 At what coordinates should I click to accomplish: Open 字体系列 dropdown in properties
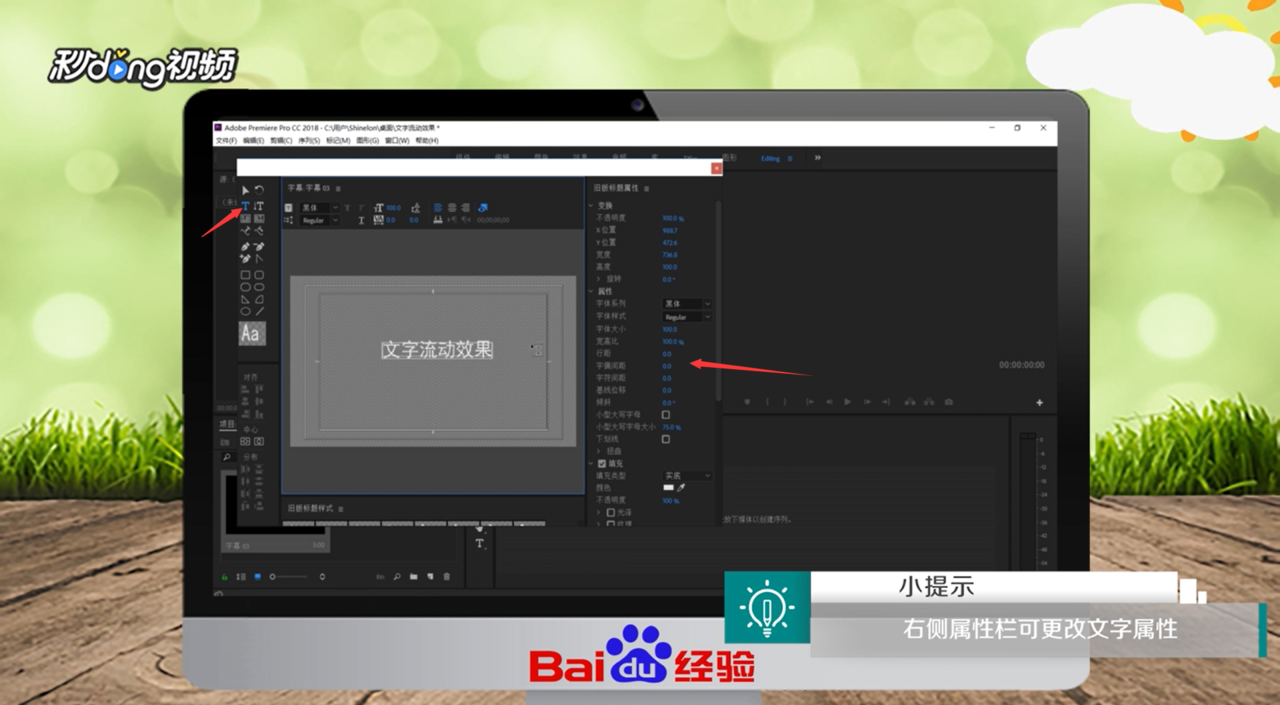coord(687,304)
